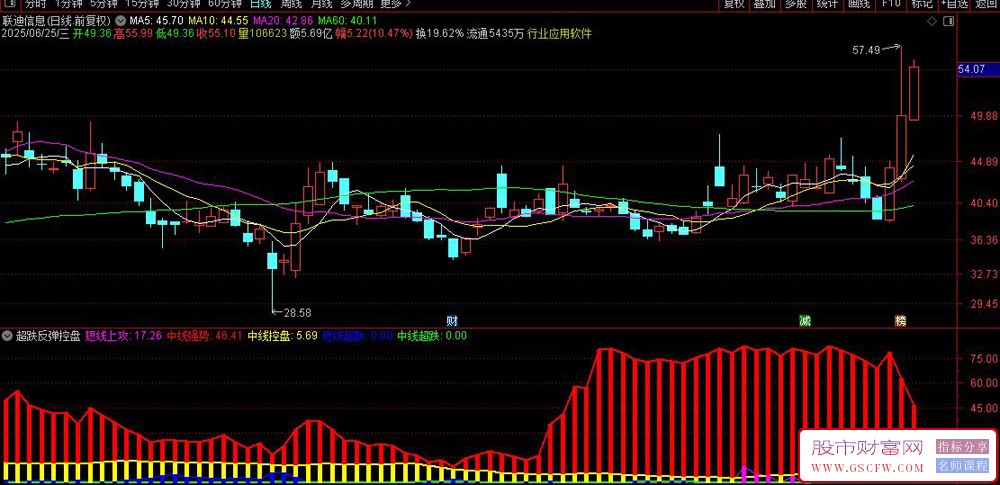Click the 榜 event marker on the chart
The image size is (1000, 485).
pyautogui.click(x=900, y=320)
